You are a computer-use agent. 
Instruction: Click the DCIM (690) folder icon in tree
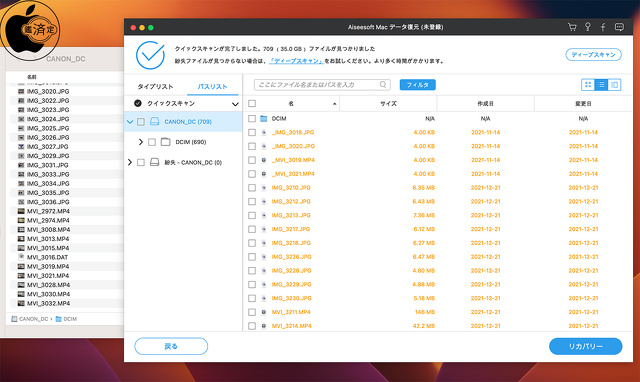(x=165, y=142)
